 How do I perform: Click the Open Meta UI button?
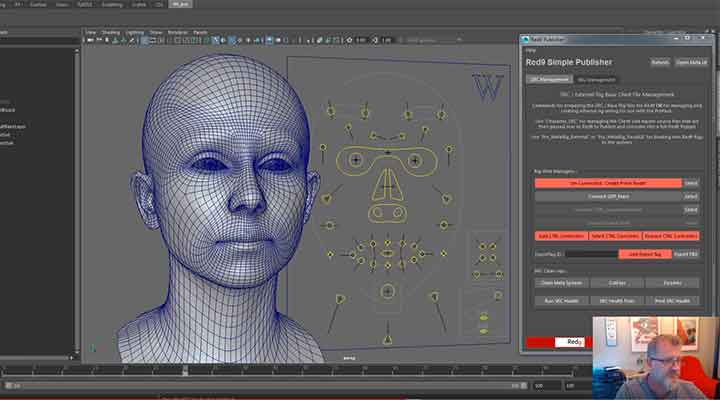coord(693,62)
